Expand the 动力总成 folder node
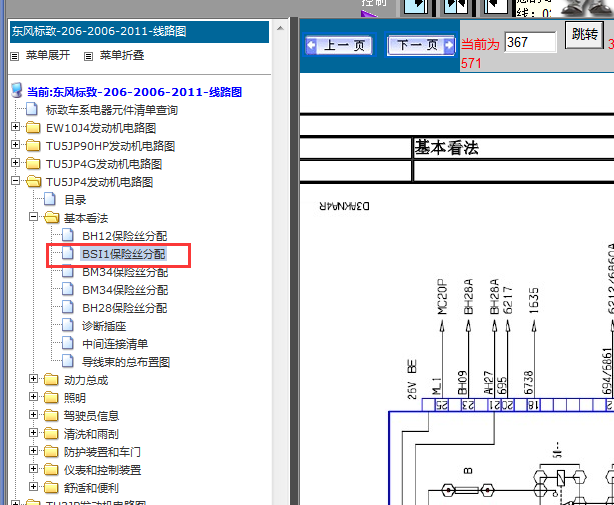 tap(34, 379)
